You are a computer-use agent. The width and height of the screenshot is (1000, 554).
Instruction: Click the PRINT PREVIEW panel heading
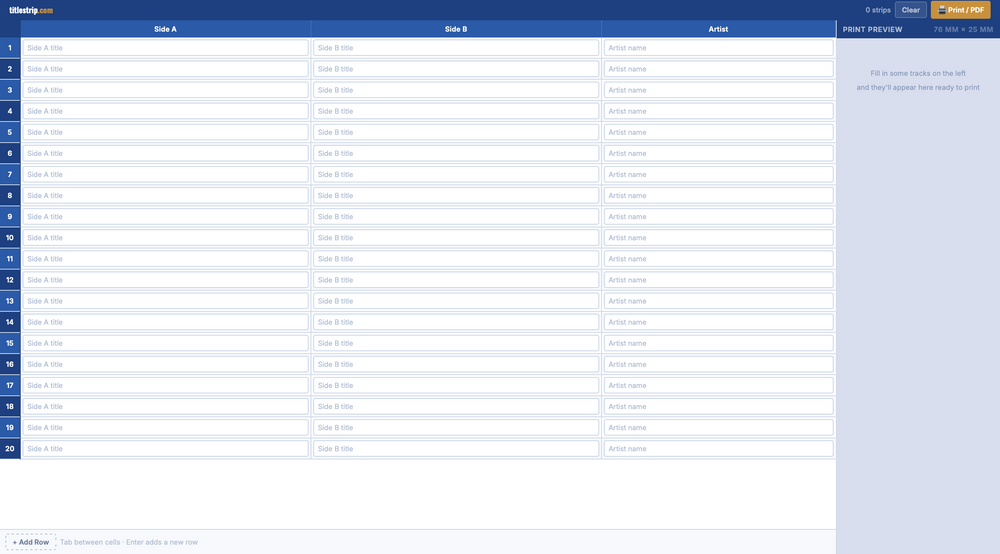tap(872, 29)
